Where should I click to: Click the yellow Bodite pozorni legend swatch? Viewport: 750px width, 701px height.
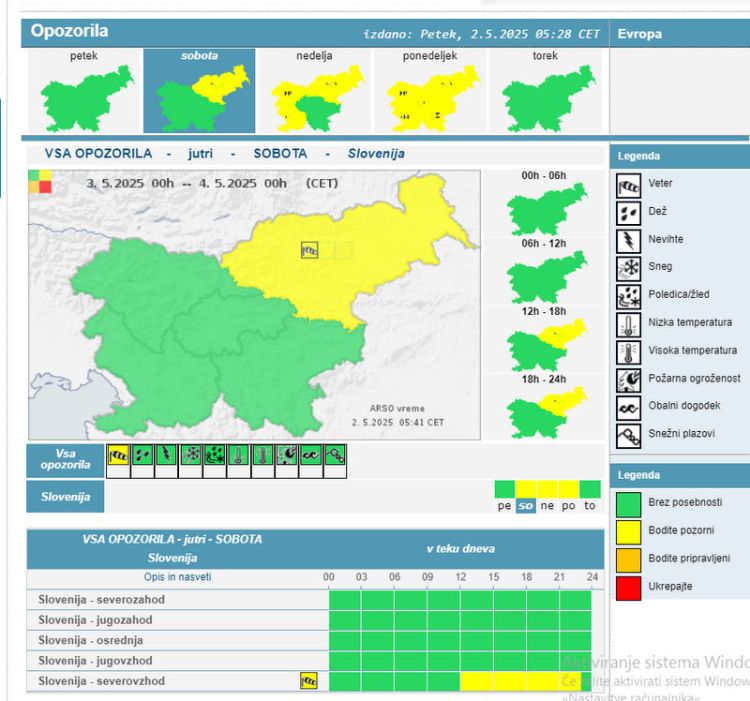(x=629, y=530)
